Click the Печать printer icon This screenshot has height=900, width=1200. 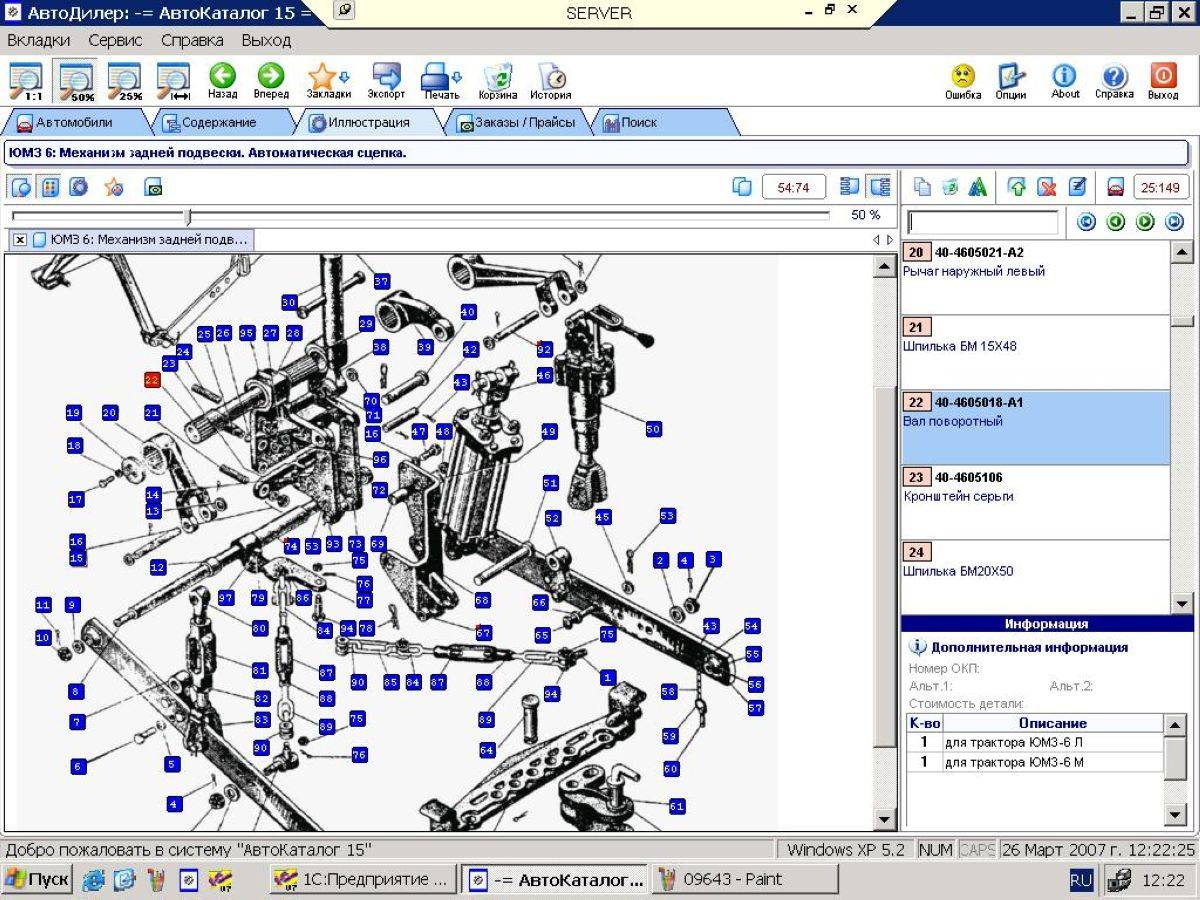[x=441, y=82]
